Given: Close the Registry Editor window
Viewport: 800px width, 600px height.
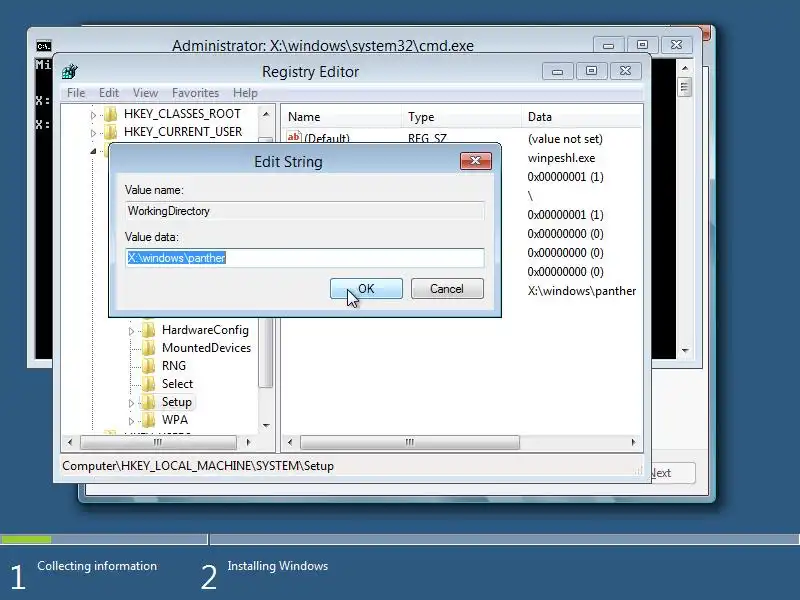Looking at the screenshot, I should pyautogui.click(x=625, y=71).
